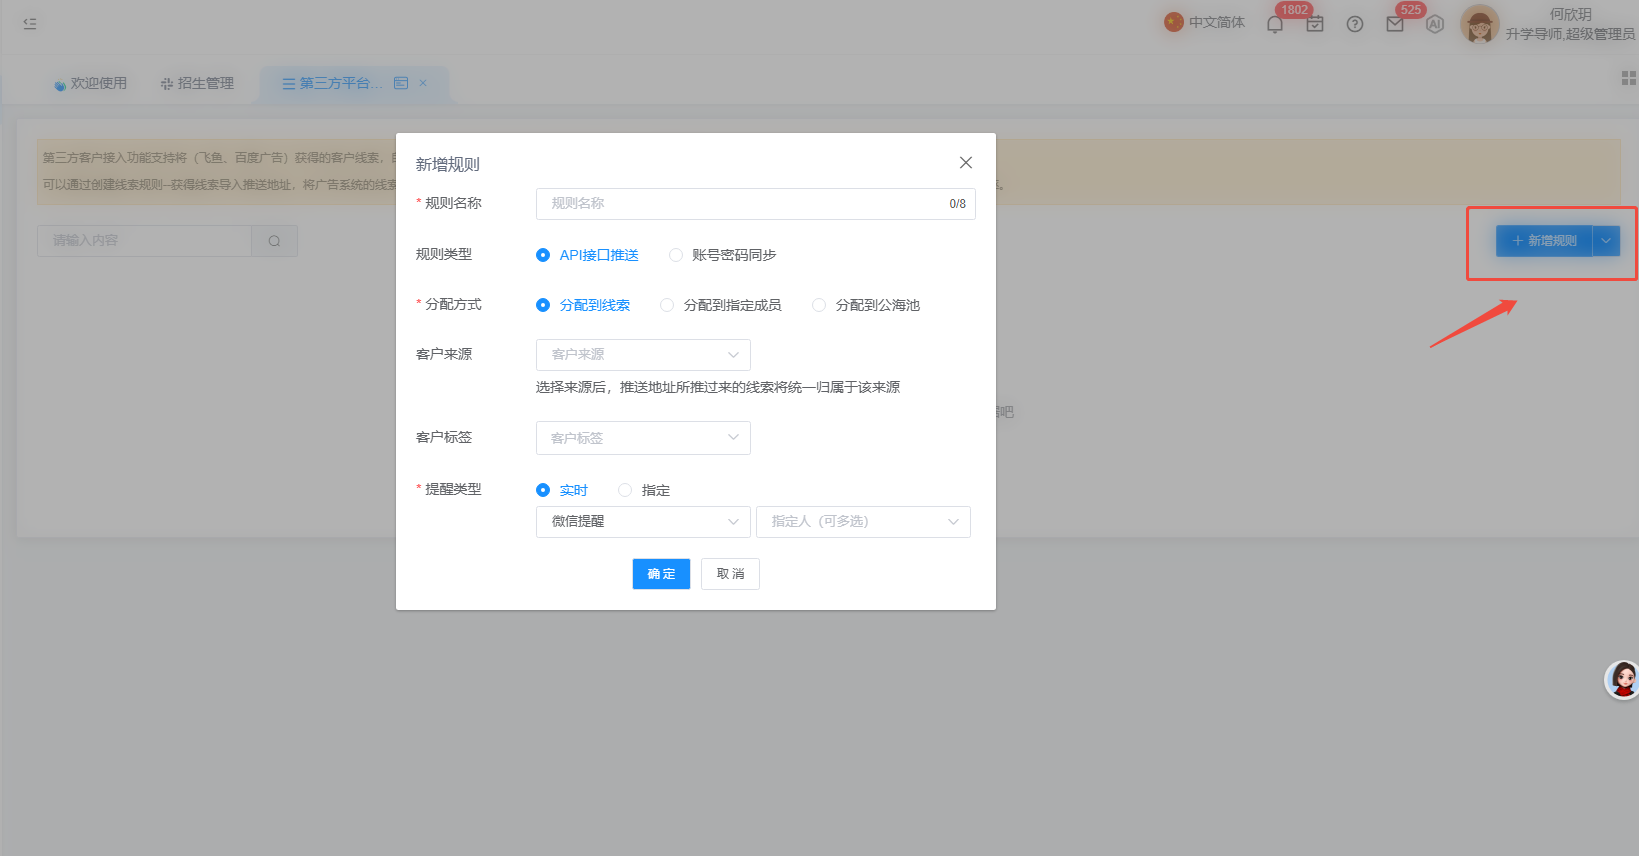Click the 规则名称 input field
Screen dimensions: 1639x856
(755, 204)
